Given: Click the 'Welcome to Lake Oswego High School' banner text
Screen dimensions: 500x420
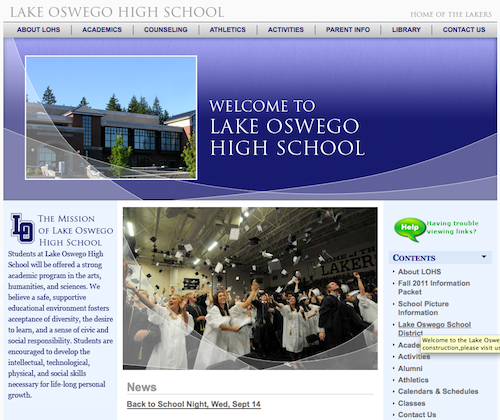Looking at the screenshot, I should (x=287, y=128).
